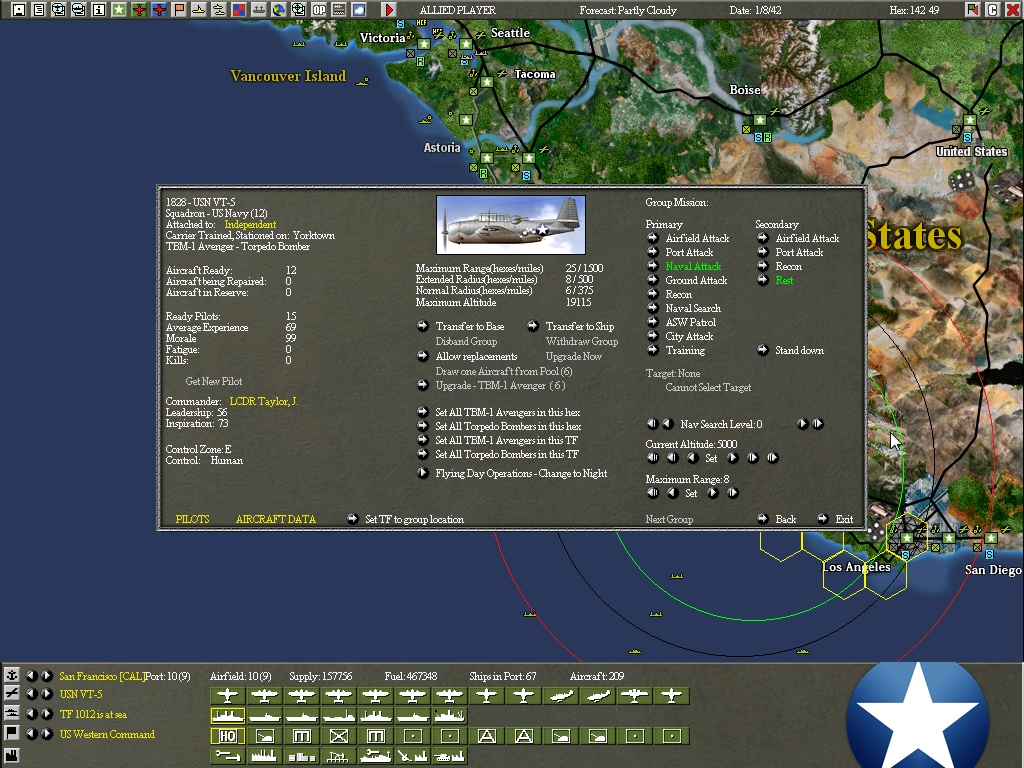Open the PILOTS tab
1024x768 pixels.
tap(193, 519)
